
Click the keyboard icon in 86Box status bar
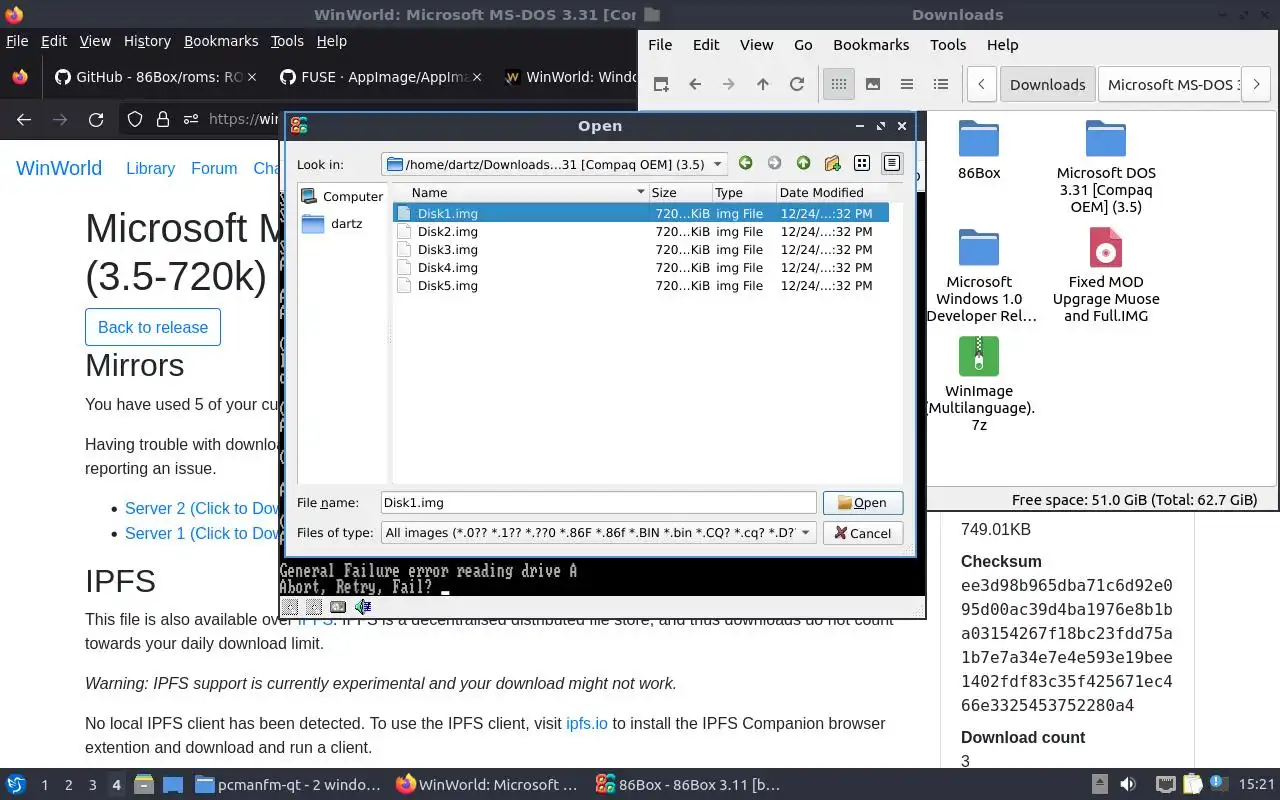[338, 607]
